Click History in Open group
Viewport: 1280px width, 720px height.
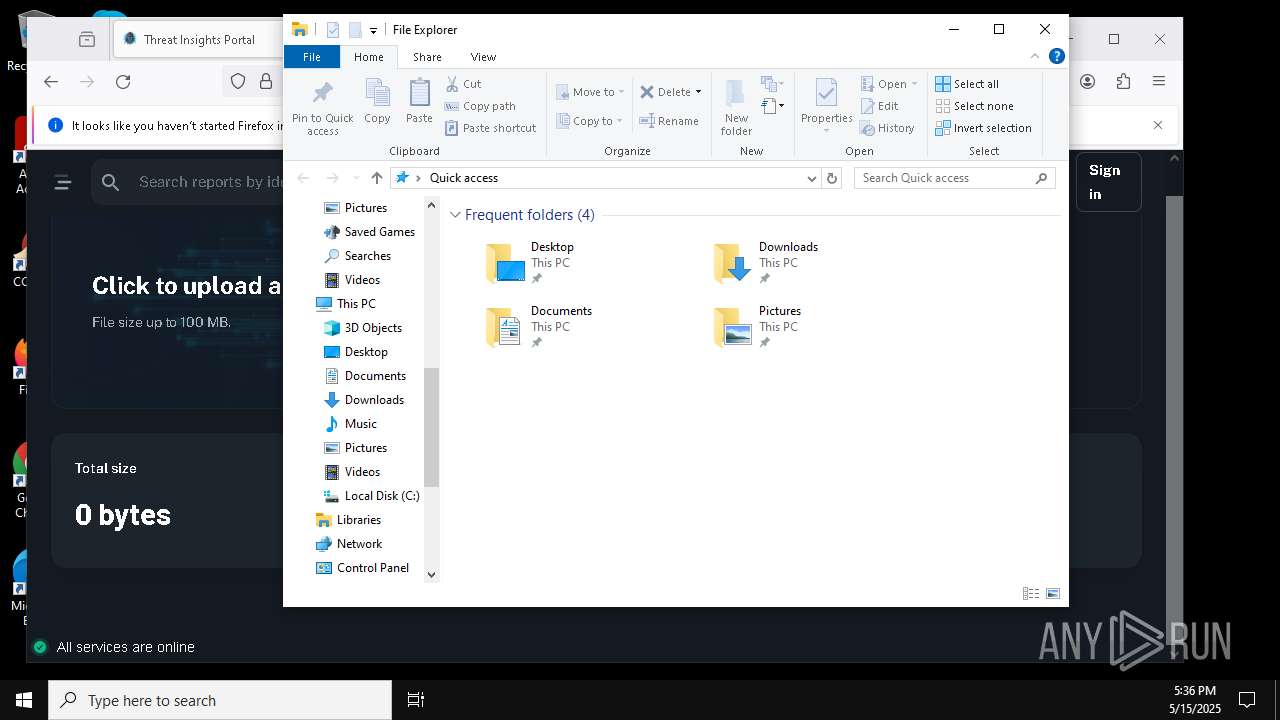coord(888,128)
